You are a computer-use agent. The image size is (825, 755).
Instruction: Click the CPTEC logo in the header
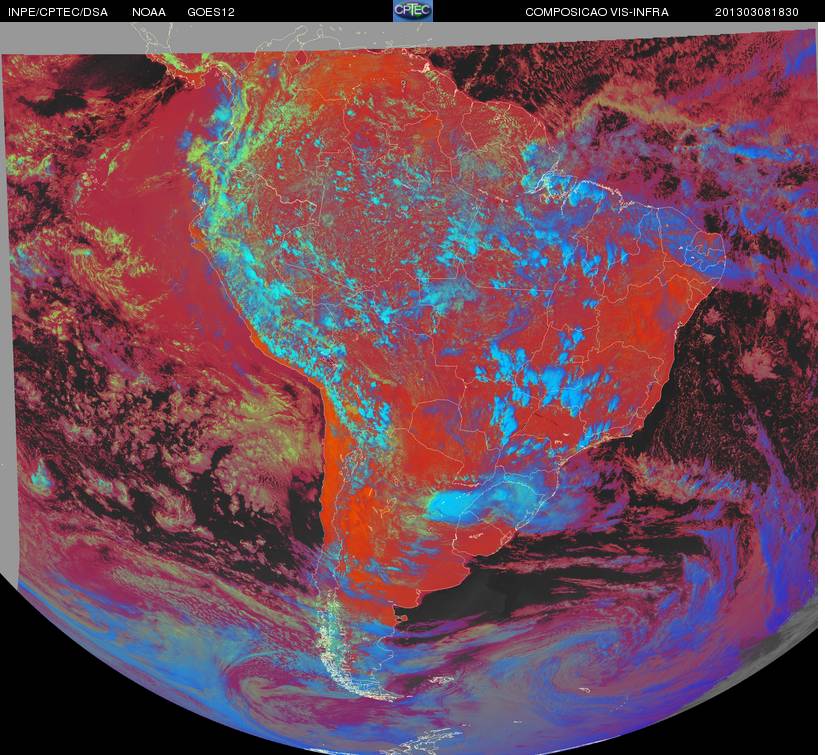coord(413,11)
